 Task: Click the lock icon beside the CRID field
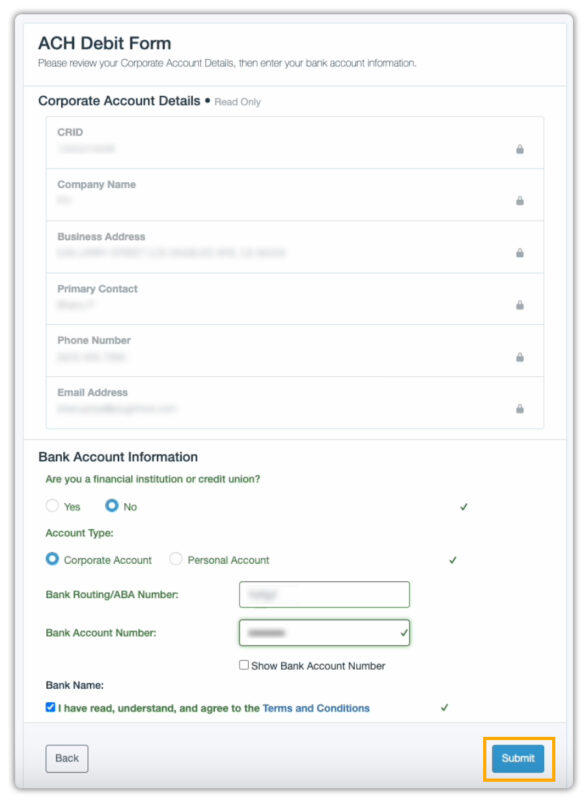(x=520, y=146)
